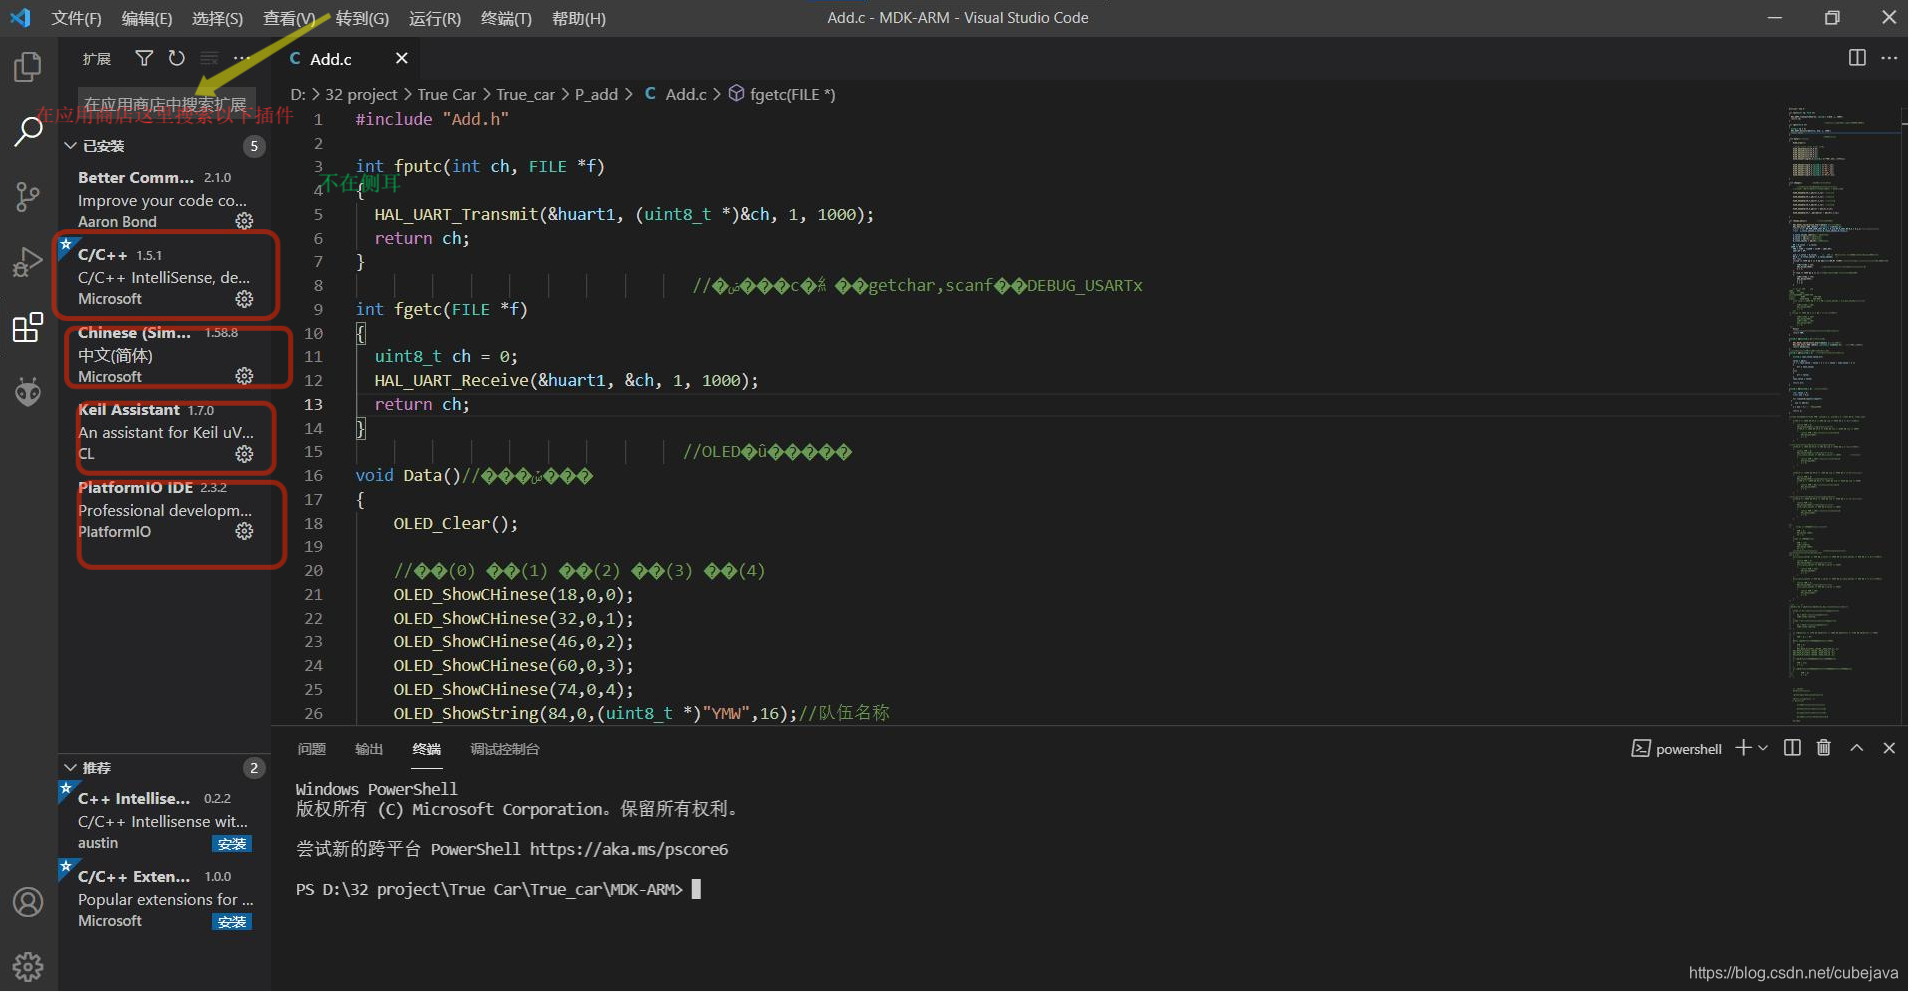Click the filter extensions funnel icon
The height and width of the screenshot is (992, 1909).
click(144, 58)
